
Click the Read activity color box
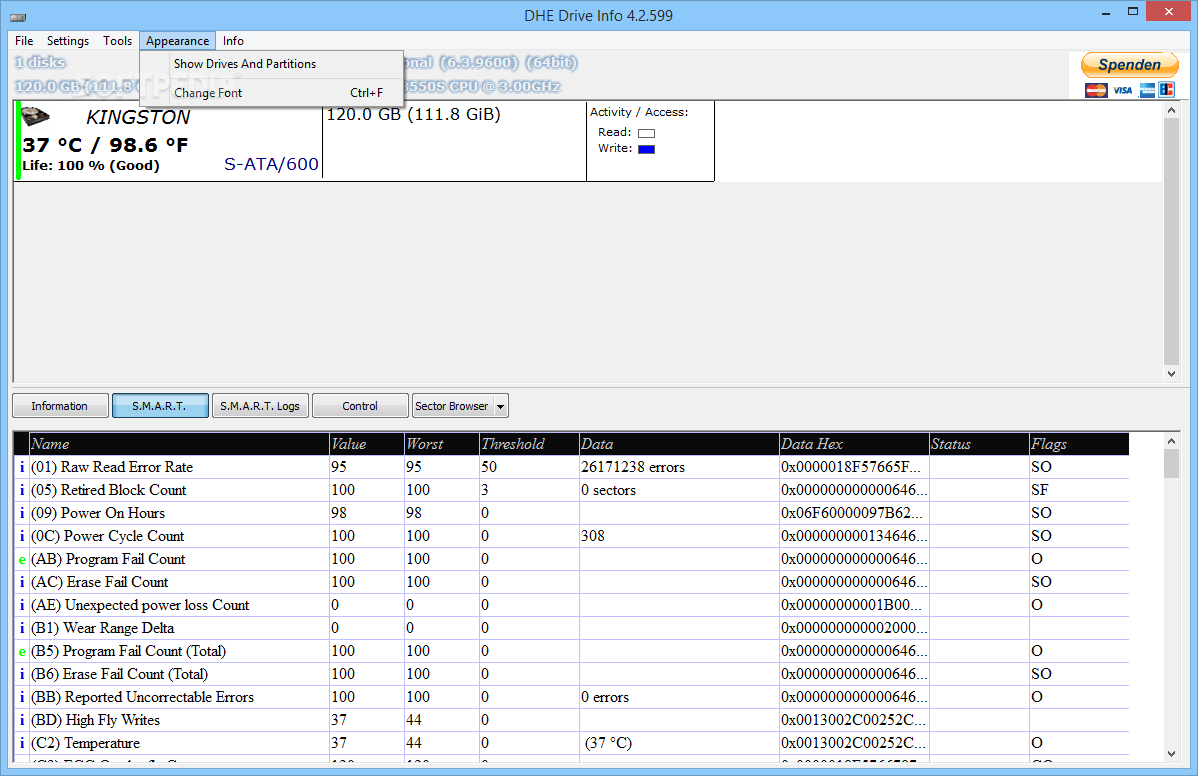pos(646,133)
